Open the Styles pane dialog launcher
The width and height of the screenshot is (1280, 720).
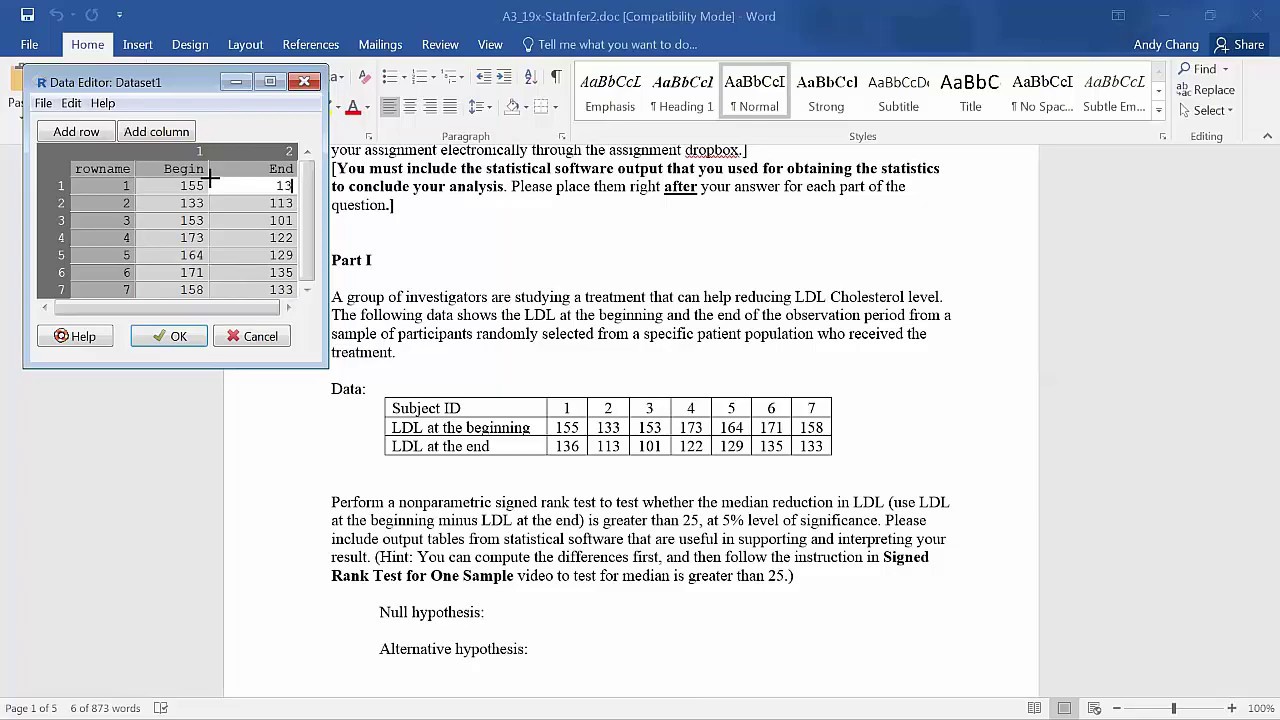tap(1162, 136)
